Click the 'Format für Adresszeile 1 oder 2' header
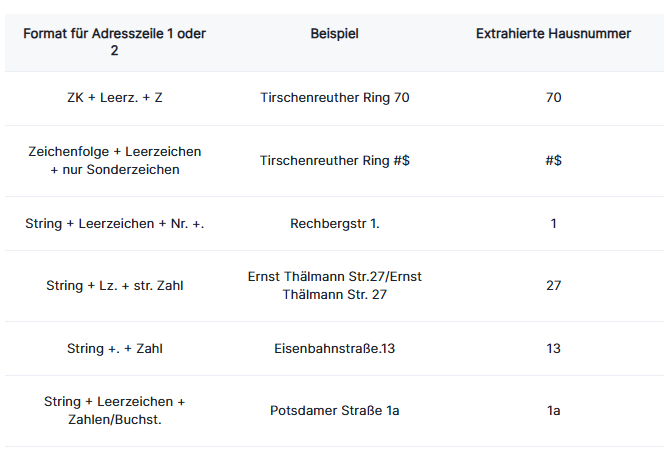The image size is (670, 463). (115, 42)
